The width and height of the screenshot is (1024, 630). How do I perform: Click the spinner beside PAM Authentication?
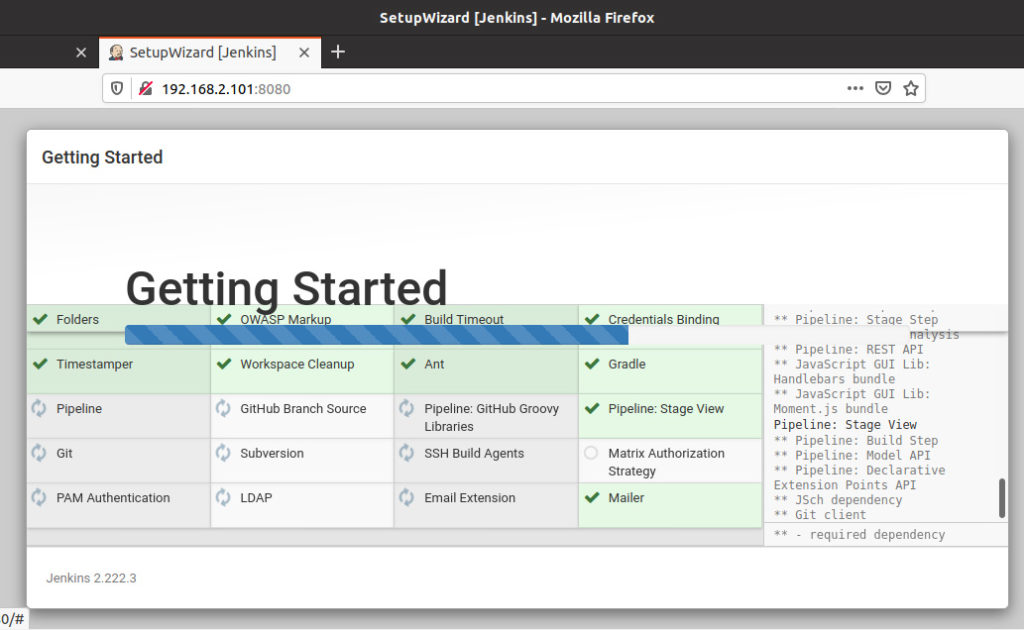click(x=39, y=497)
